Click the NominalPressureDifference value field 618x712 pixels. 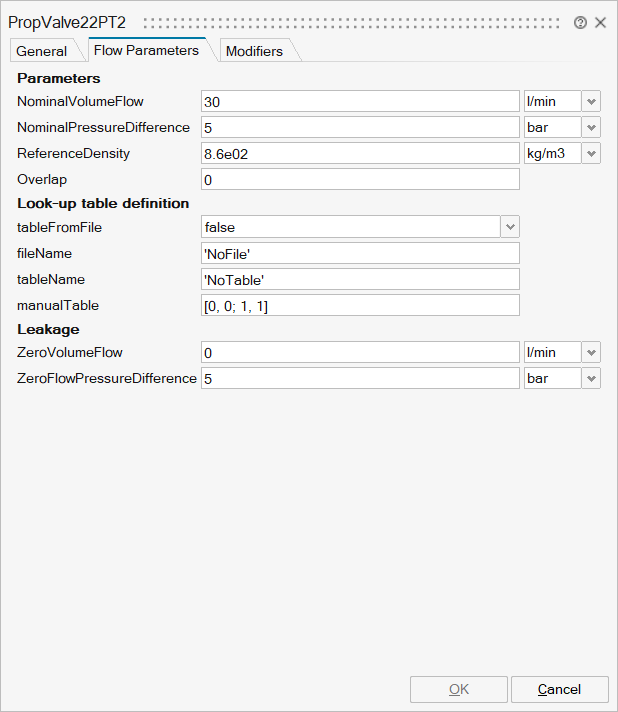point(360,127)
